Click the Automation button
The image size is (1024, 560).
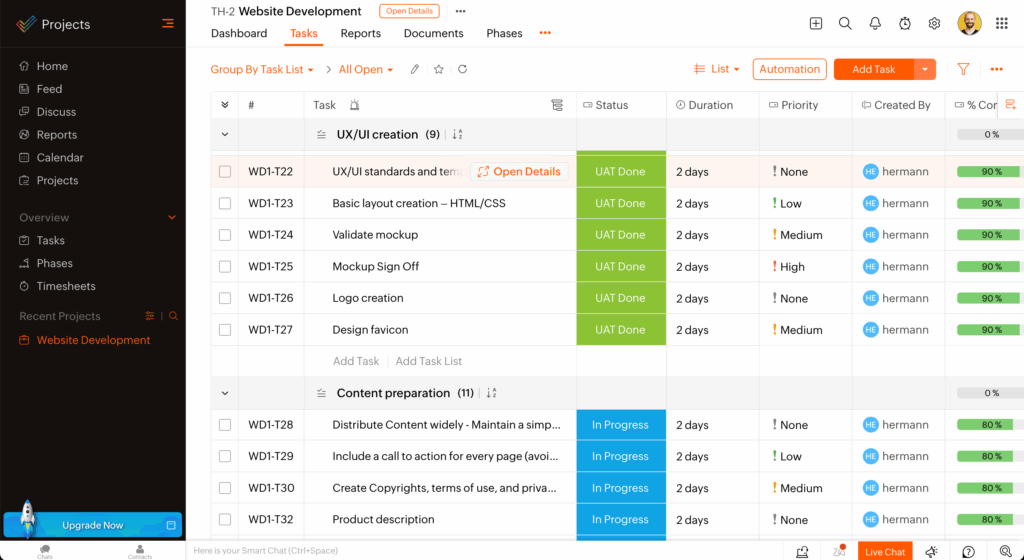coord(790,69)
